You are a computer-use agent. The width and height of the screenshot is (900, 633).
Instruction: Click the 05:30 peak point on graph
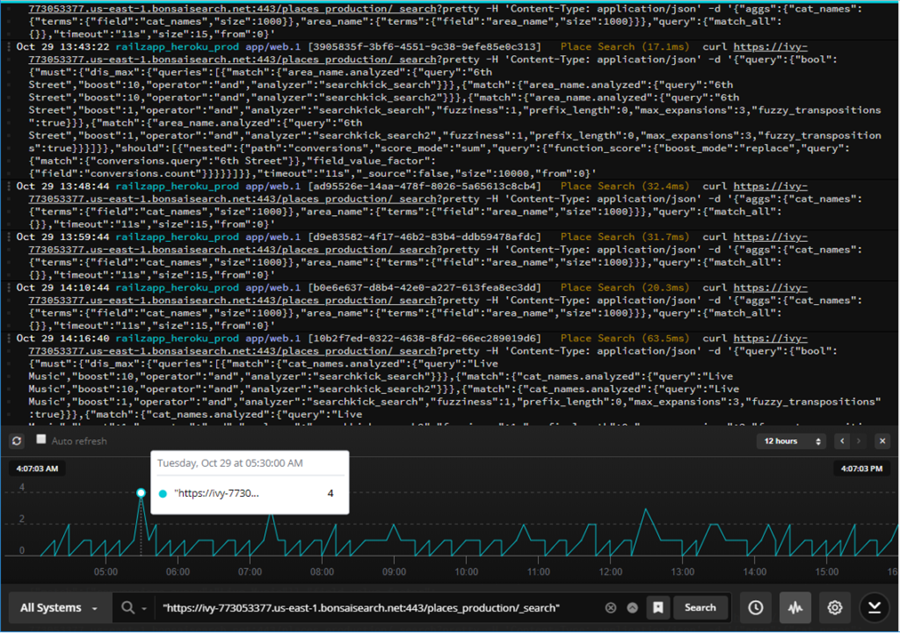[141, 492]
